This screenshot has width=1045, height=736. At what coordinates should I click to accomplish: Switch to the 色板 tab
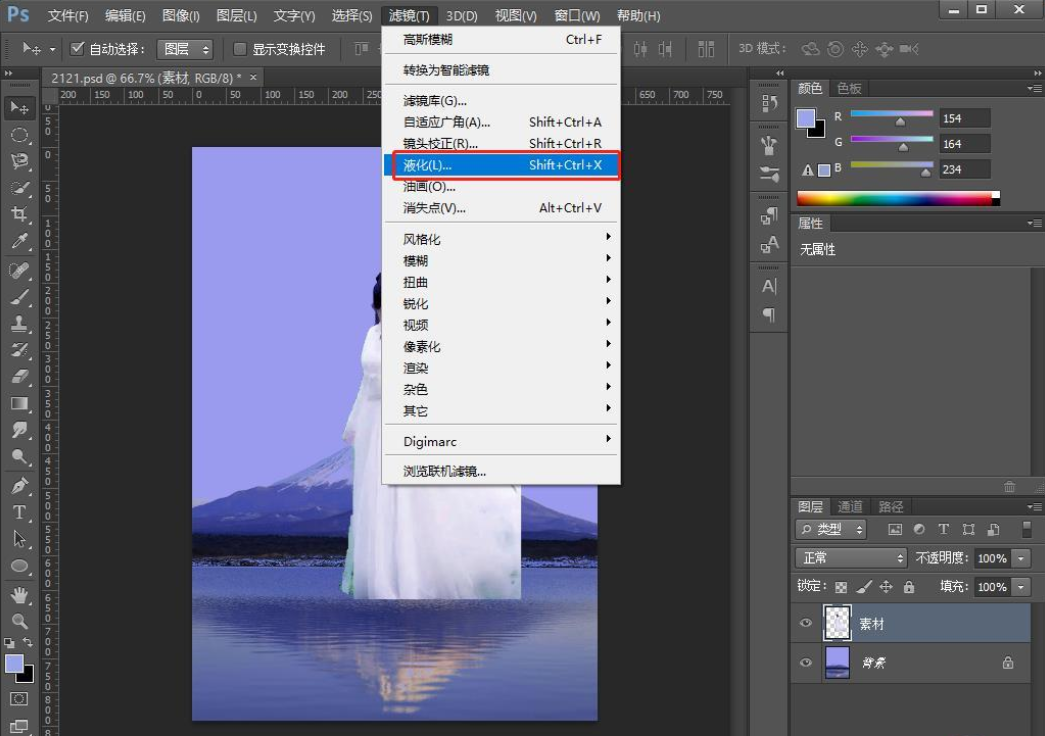(850, 88)
